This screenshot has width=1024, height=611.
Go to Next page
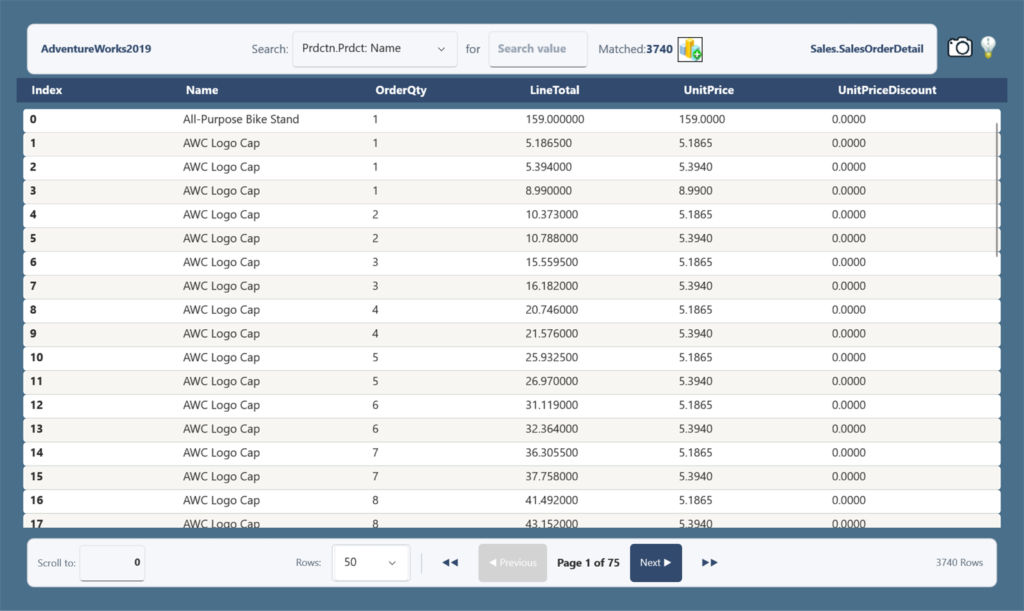tap(656, 563)
